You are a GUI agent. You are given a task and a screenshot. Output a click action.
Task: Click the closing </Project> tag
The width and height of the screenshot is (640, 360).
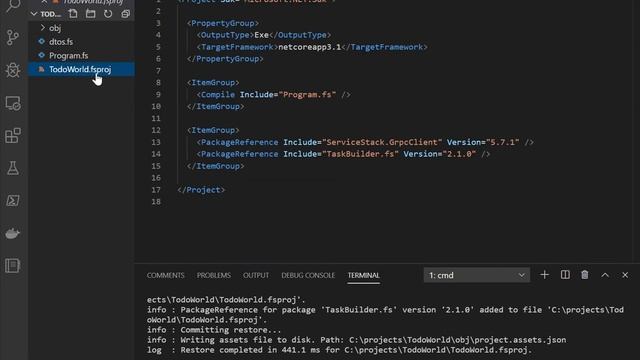[x=201, y=190]
